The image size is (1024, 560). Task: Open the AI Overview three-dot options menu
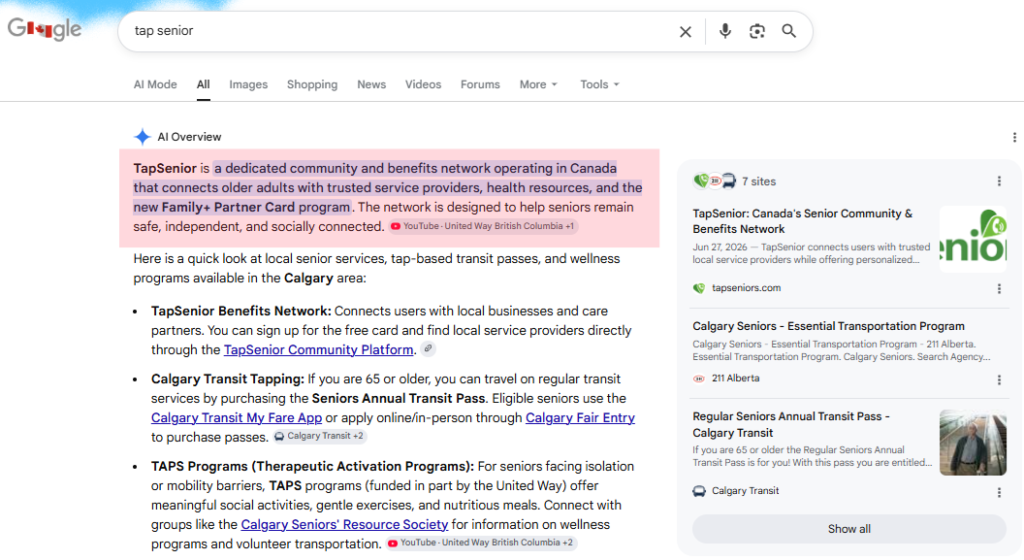(1014, 137)
